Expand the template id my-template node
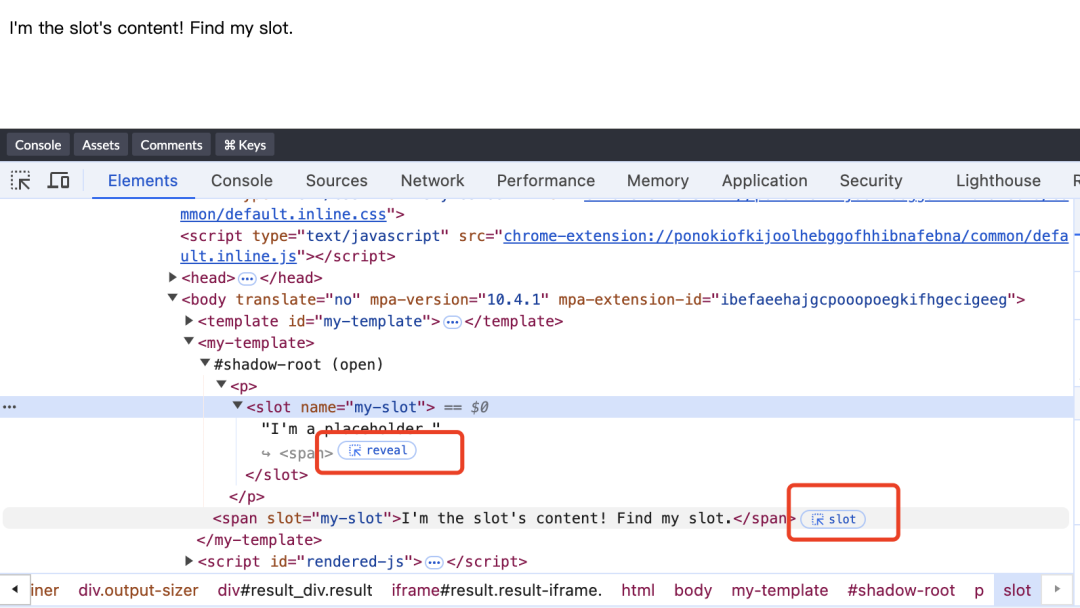Screen dimensions: 1080x608 pos(189,321)
